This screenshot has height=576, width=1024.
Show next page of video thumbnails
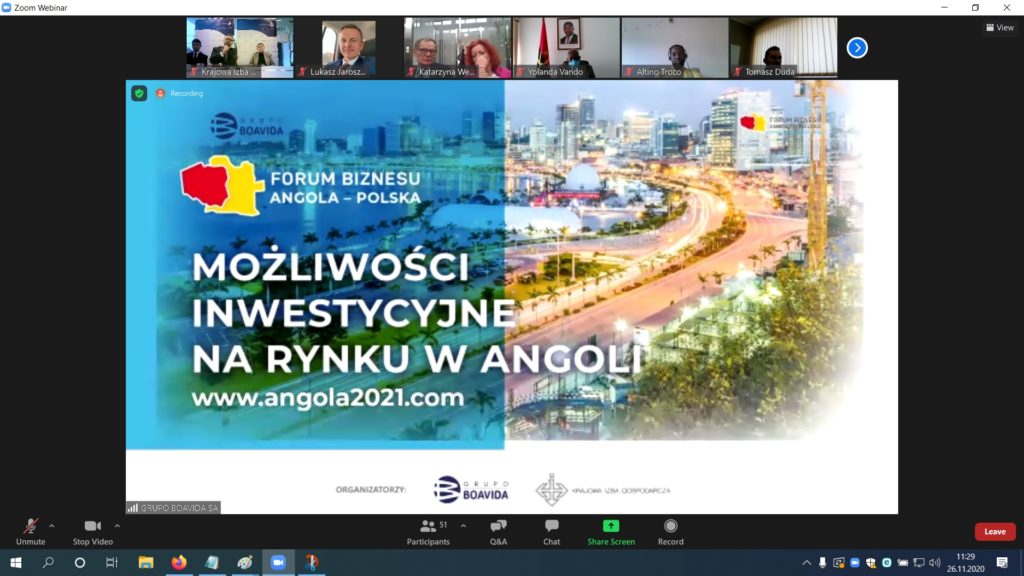857,47
